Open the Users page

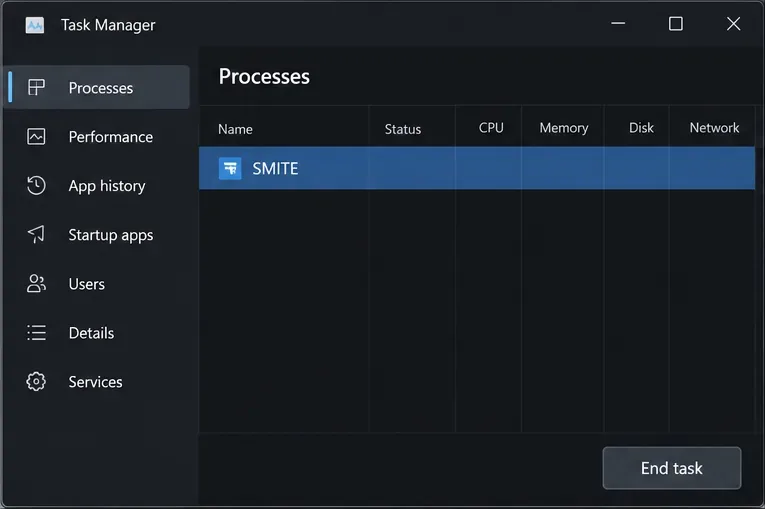pos(97,284)
